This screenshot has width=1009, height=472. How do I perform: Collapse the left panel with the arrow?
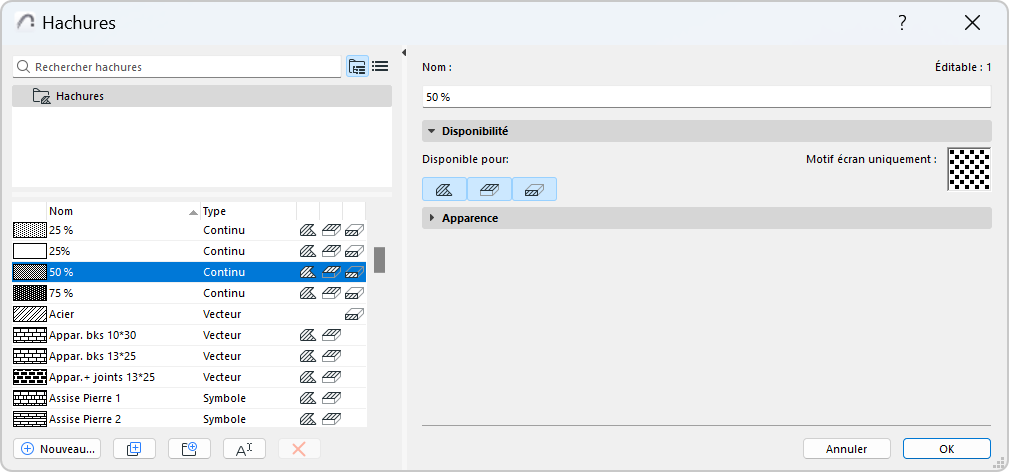coord(404,53)
